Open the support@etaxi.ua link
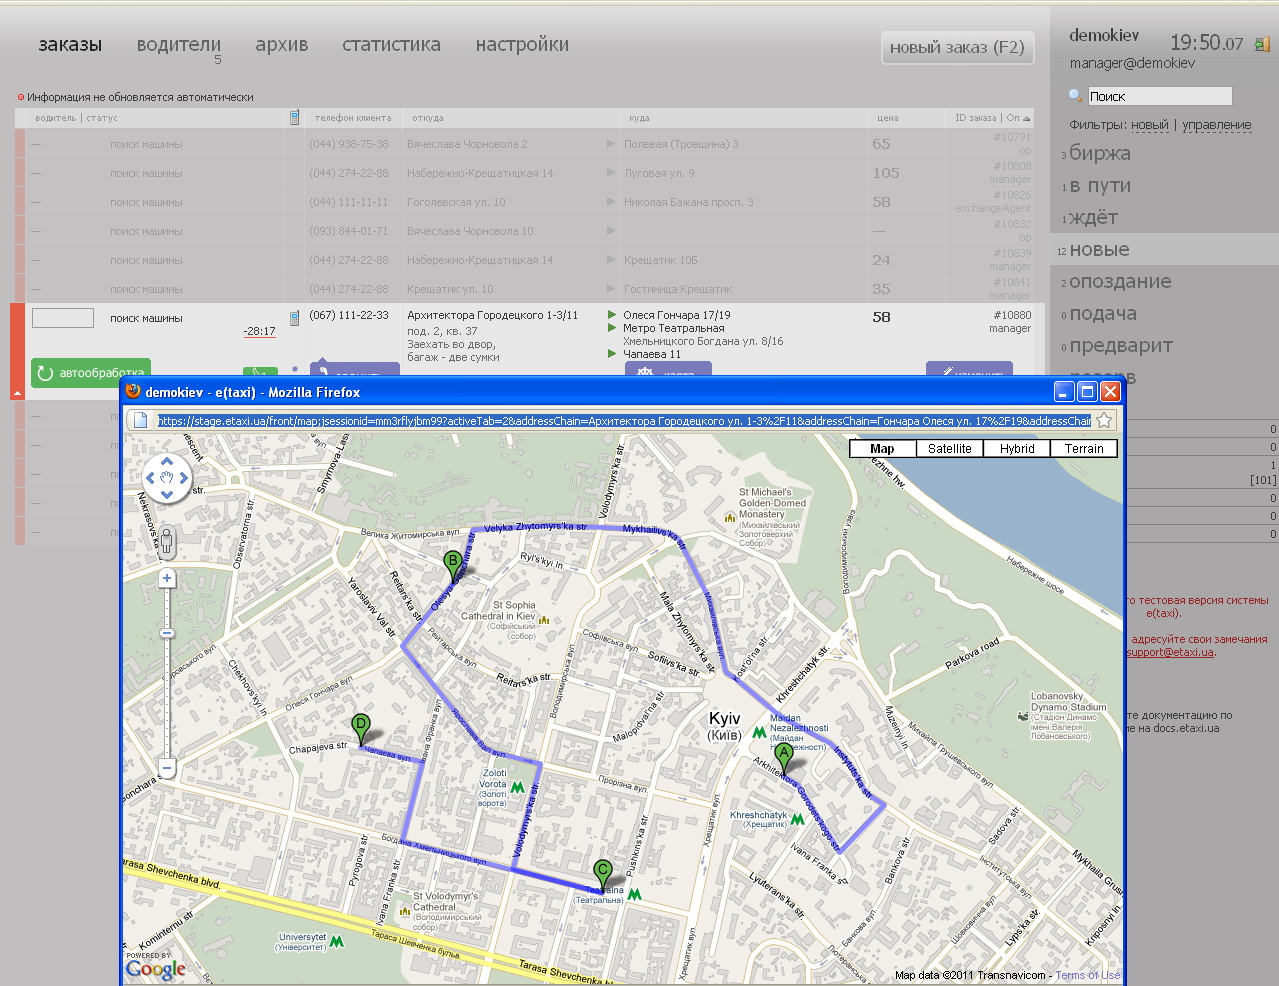Screen dimensions: 1279x986 click(x=1170, y=652)
